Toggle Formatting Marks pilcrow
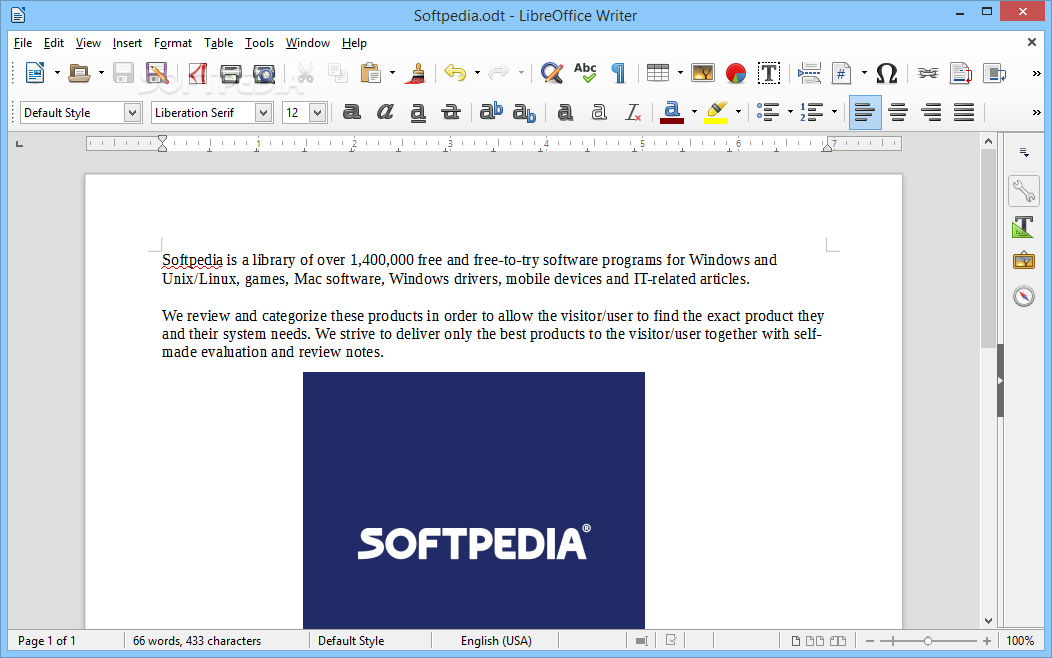1052x658 pixels. point(619,72)
